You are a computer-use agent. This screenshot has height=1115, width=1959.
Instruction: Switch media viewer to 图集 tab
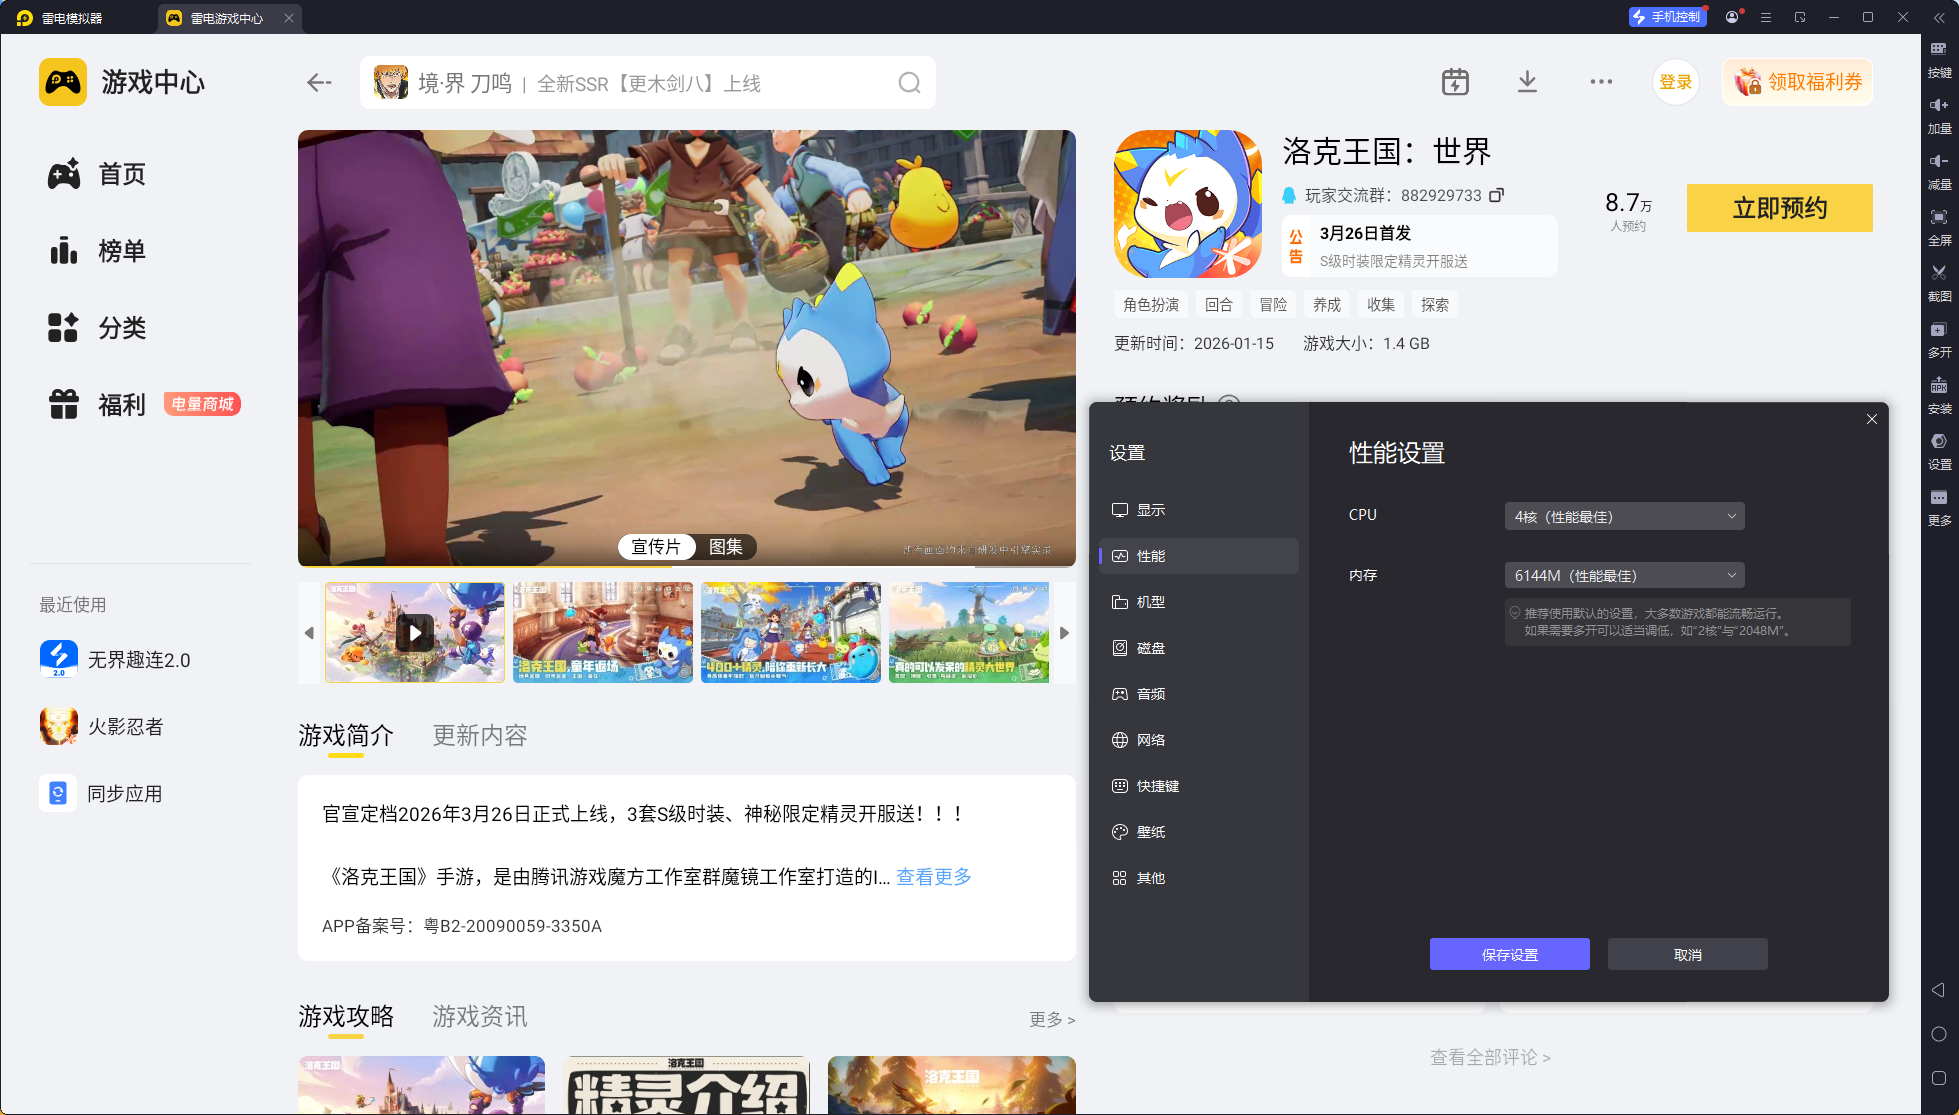pyautogui.click(x=726, y=547)
